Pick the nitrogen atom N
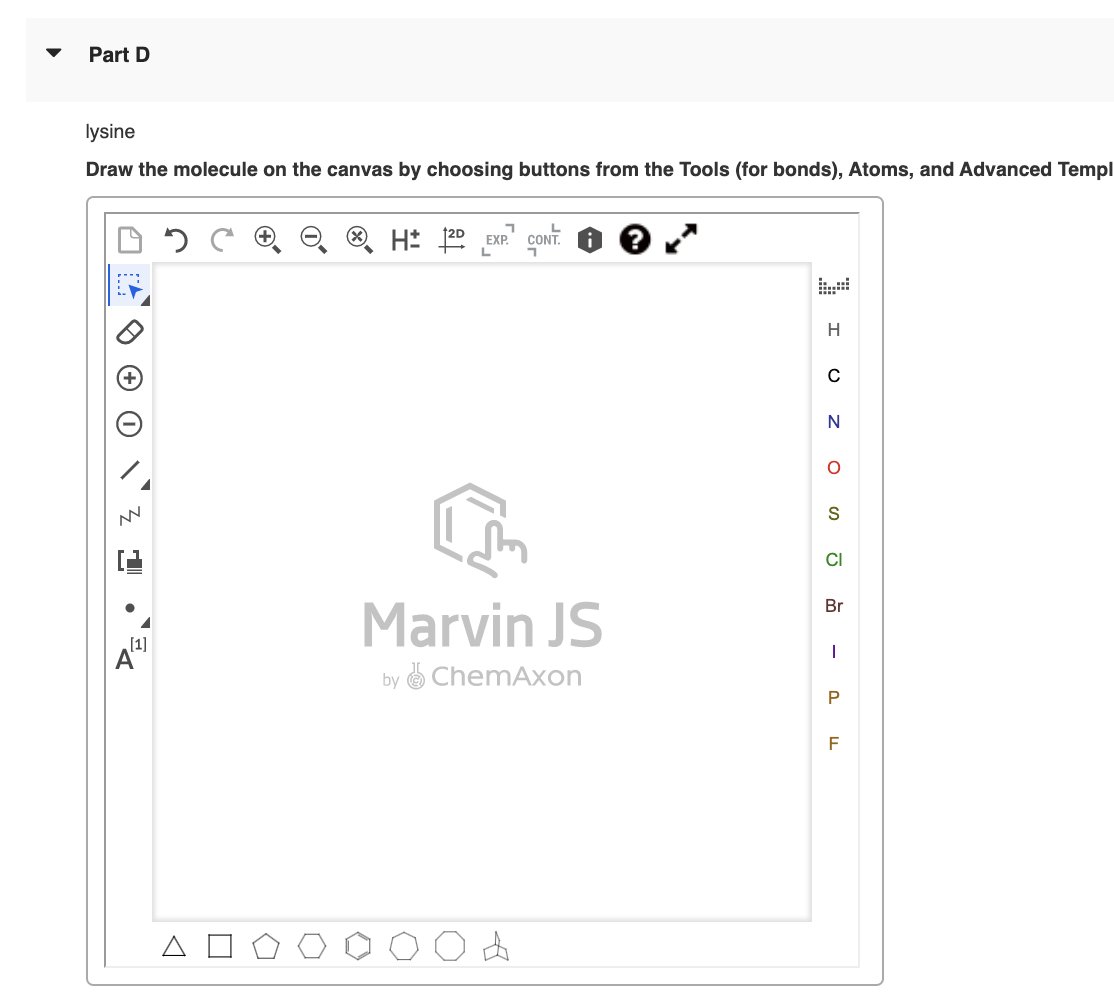 point(834,422)
